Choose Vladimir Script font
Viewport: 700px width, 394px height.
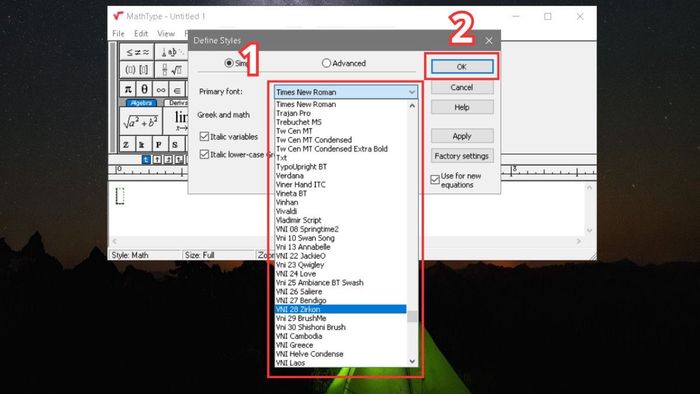click(341, 220)
